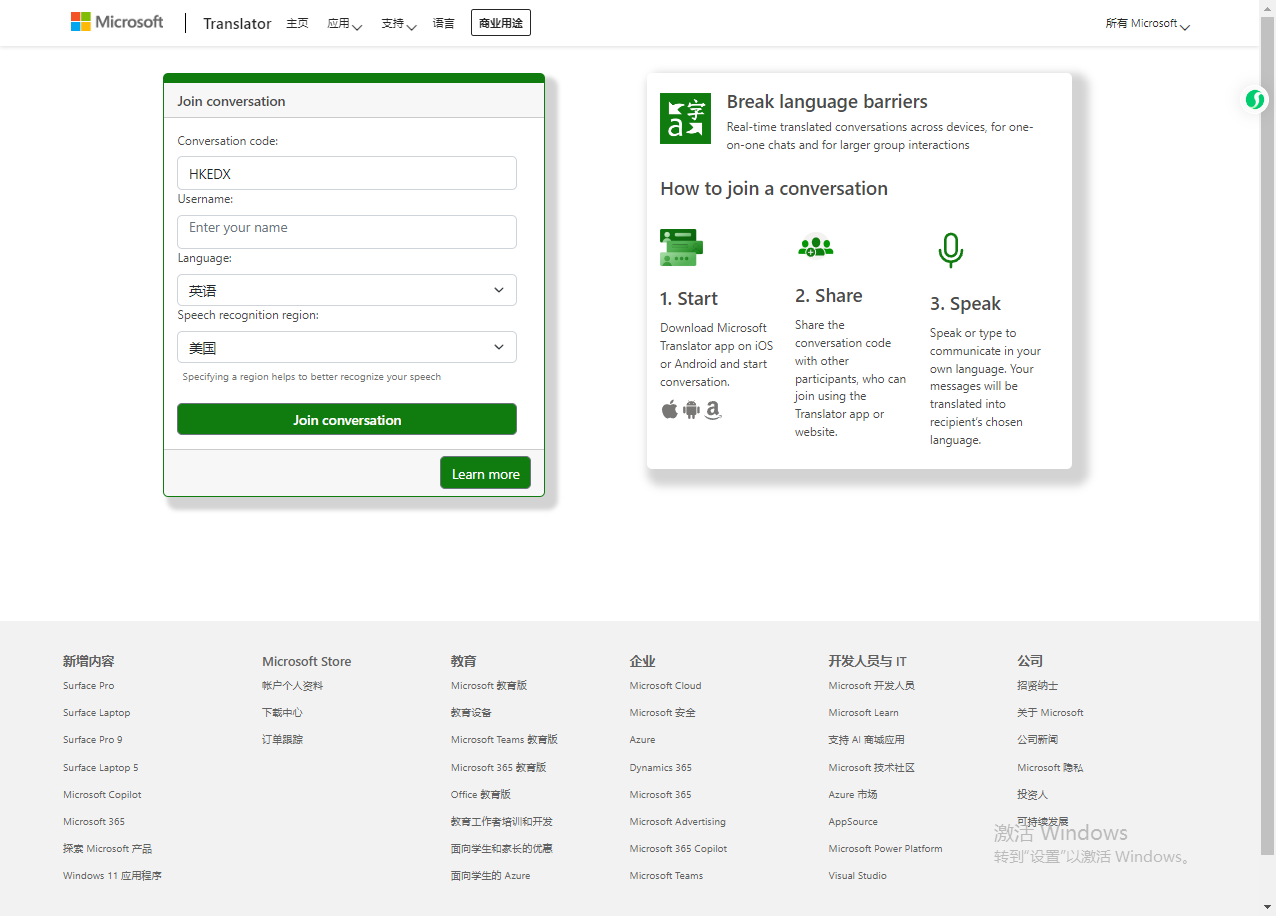This screenshot has height=916, width=1276.
Task: Open the Surface Pro 9 footer link
Action: point(92,740)
